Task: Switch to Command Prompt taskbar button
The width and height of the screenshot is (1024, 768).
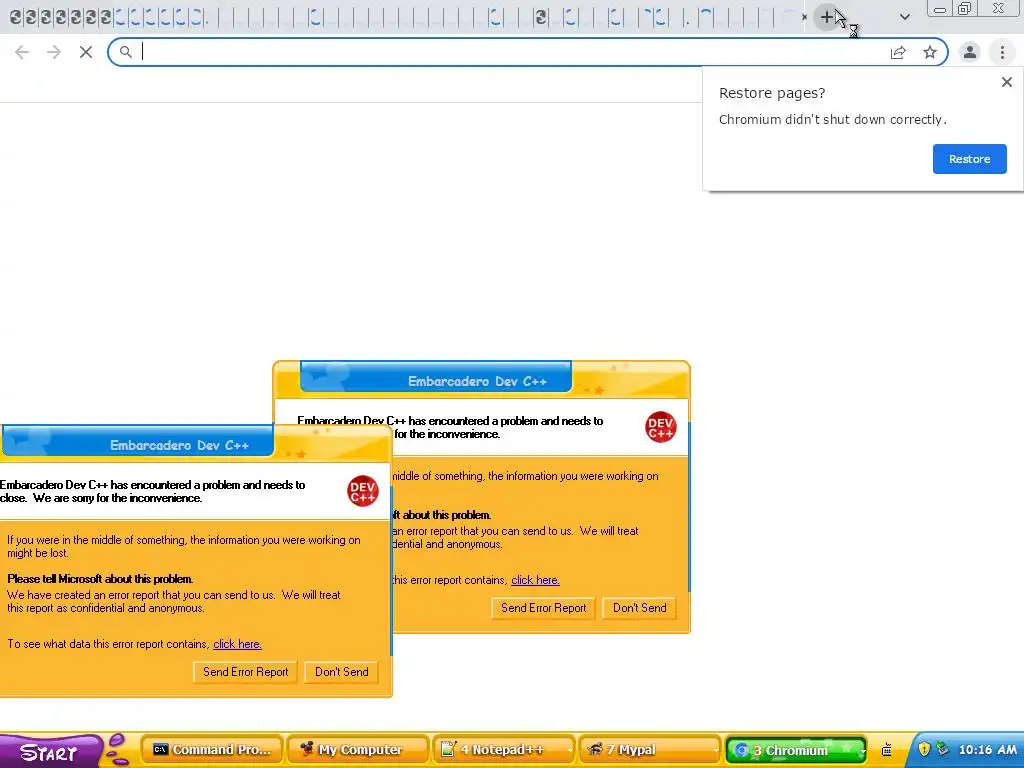Action: [x=211, y=750]
